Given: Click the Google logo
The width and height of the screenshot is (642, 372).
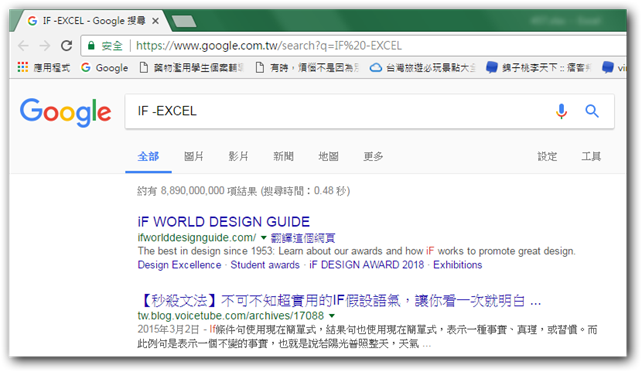Looking at the screenshot, I should coord(66,112).
